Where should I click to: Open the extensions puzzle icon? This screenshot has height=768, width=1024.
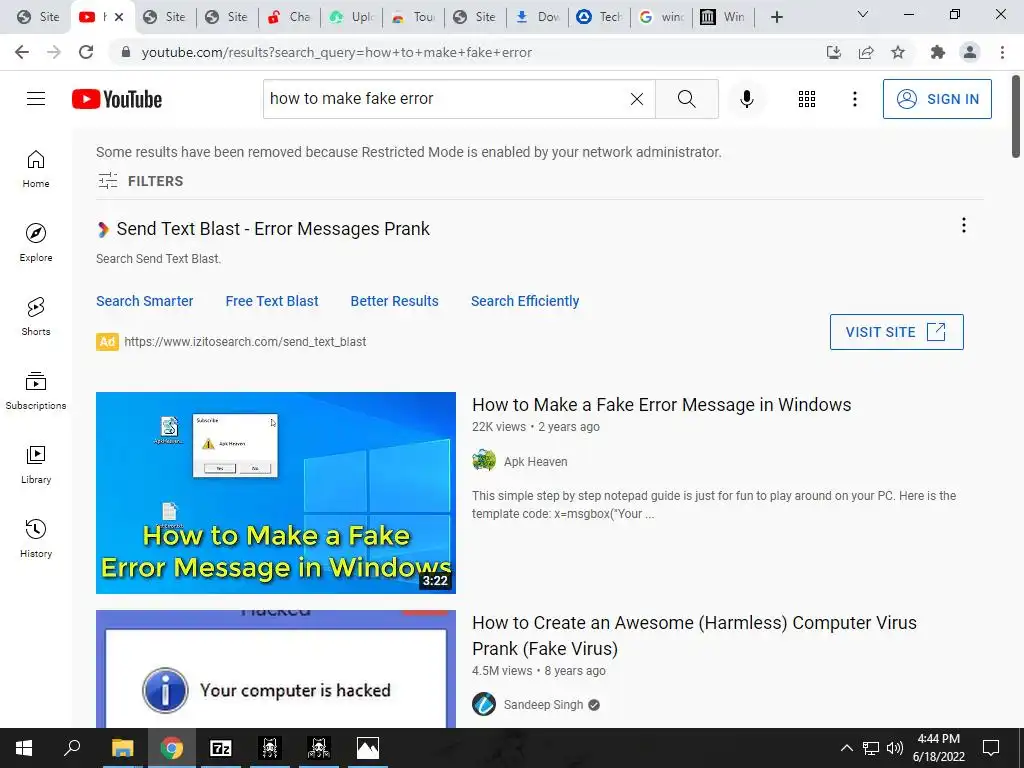pyautogui.click(x=938, y=52)
